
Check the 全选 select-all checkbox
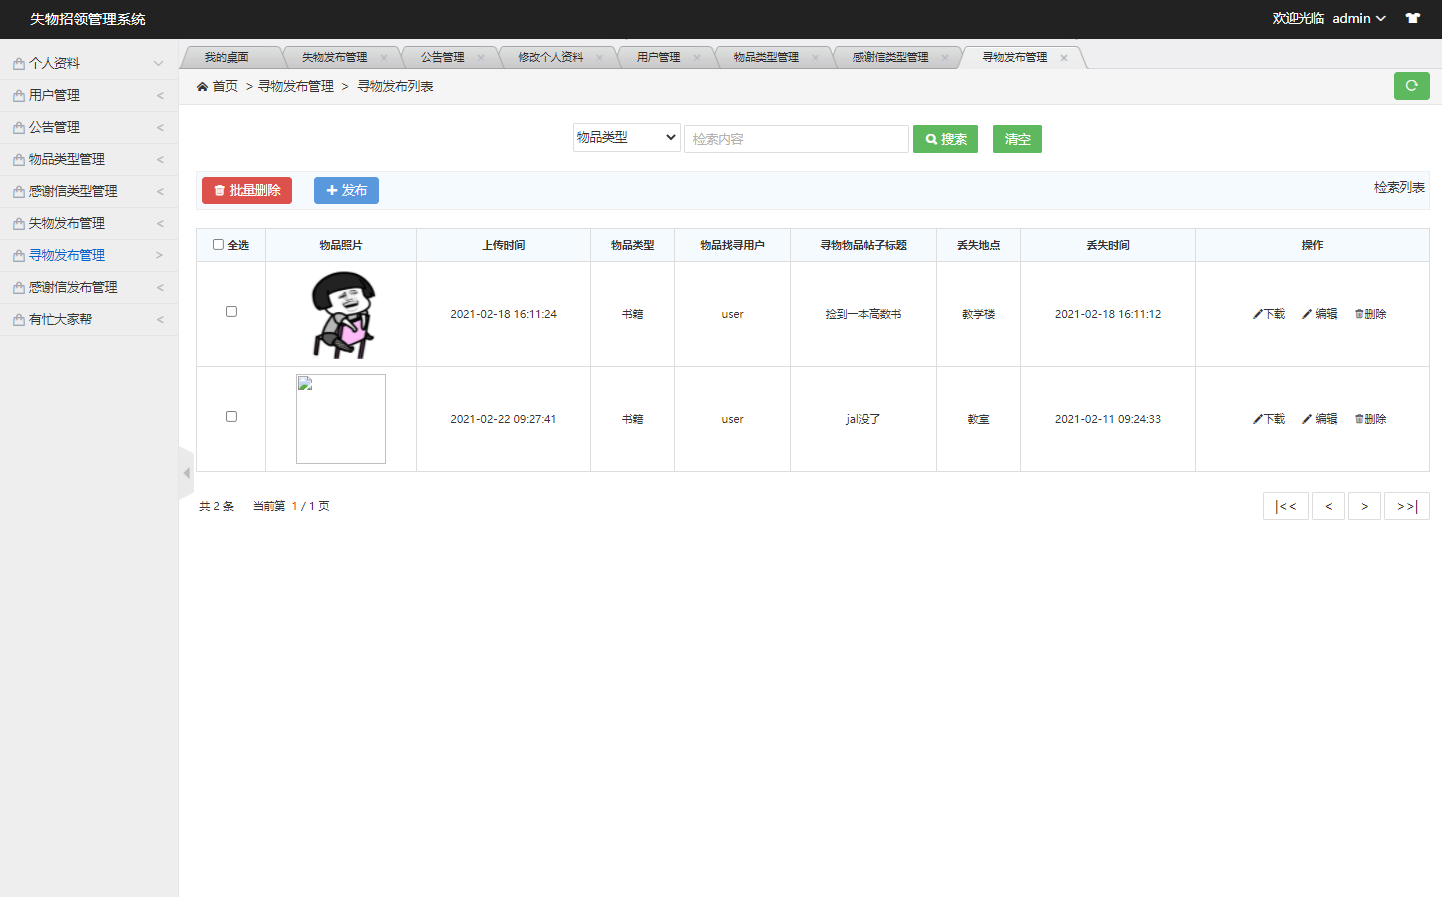point(218,244)
